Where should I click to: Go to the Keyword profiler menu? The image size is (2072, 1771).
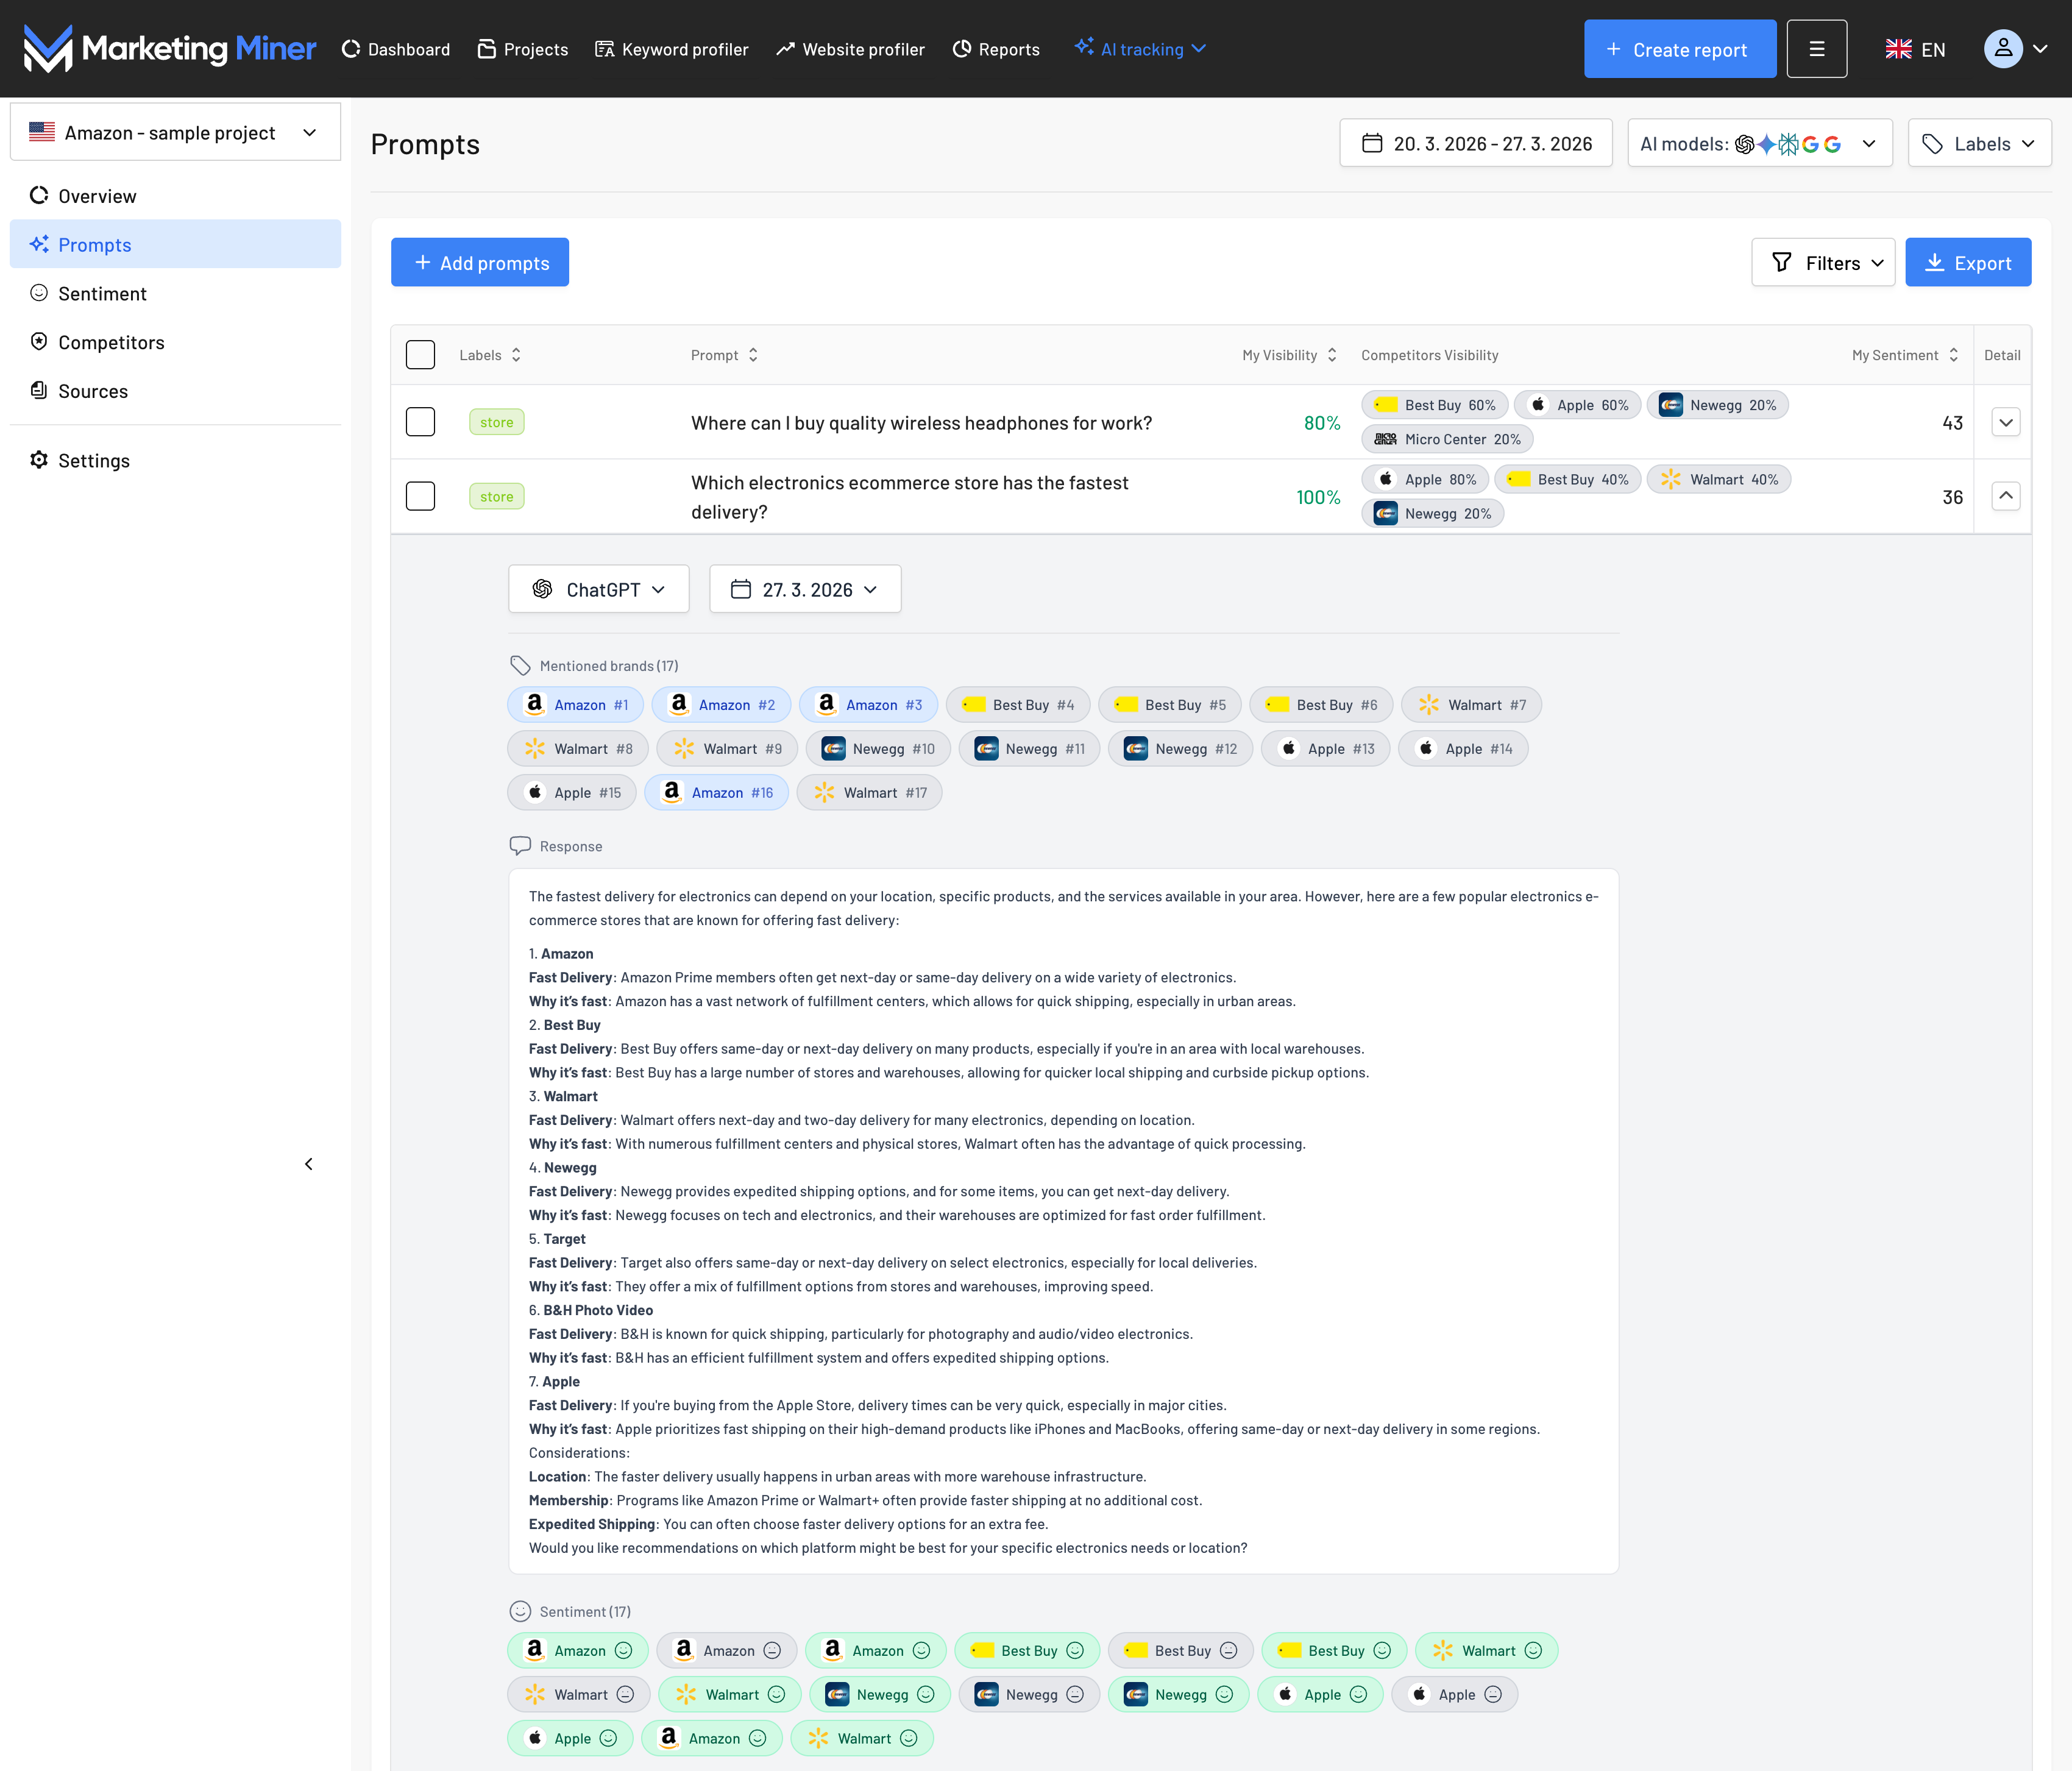pyautogui.click(x=672, y=49)
